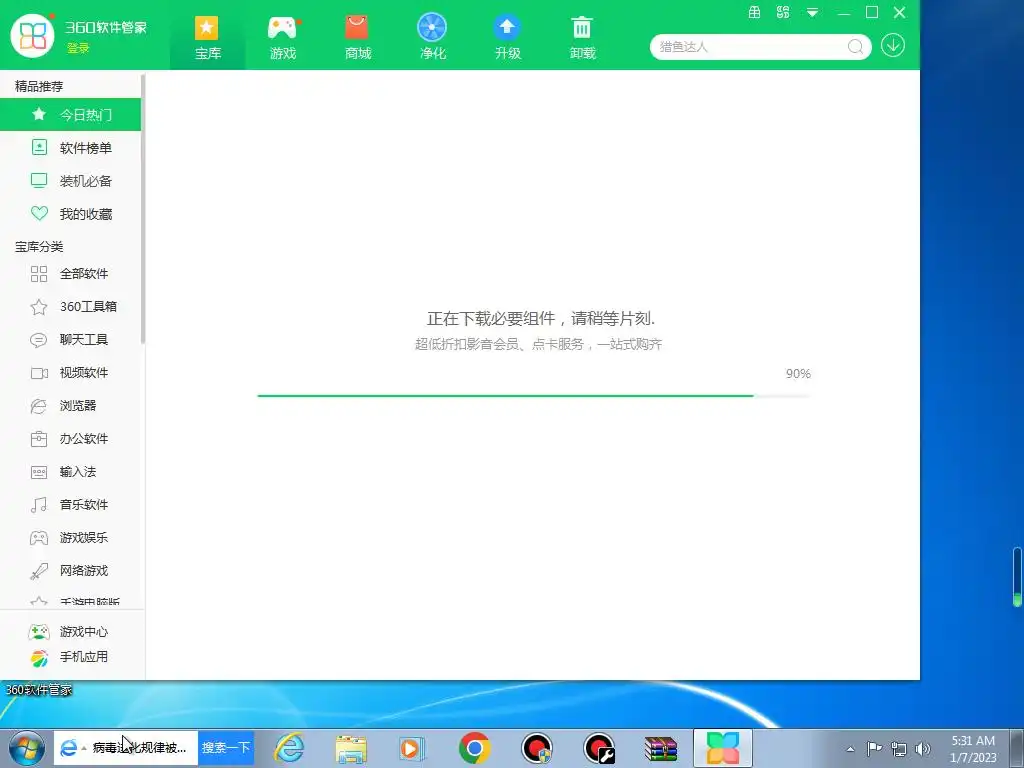
Task: Open the 升级 tab
Action: (x=507, y=37)
